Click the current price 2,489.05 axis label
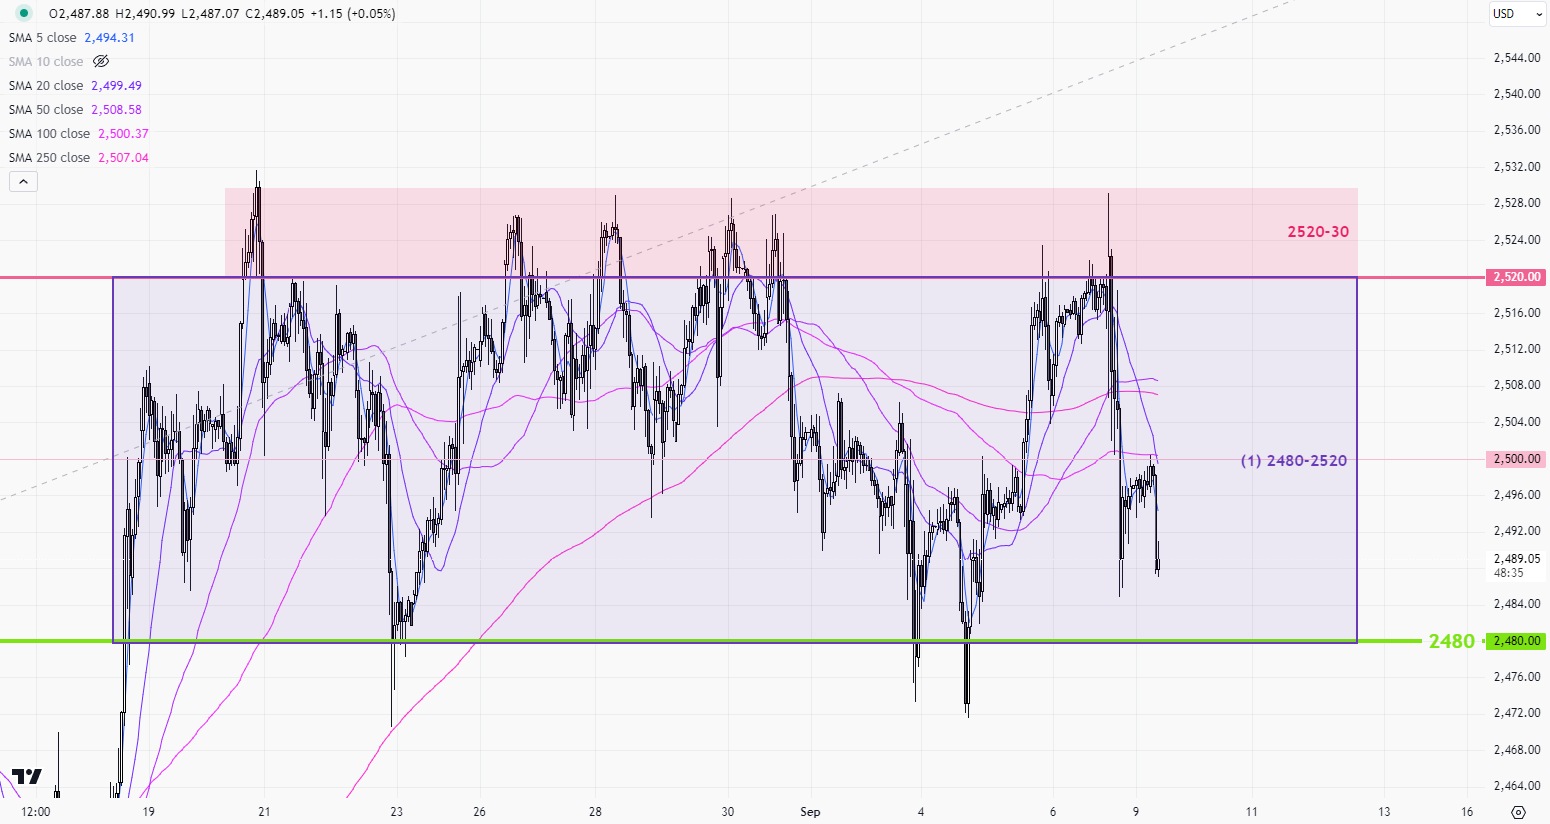Screen dimensions: 1550x824 click(x=1517, y=559)
